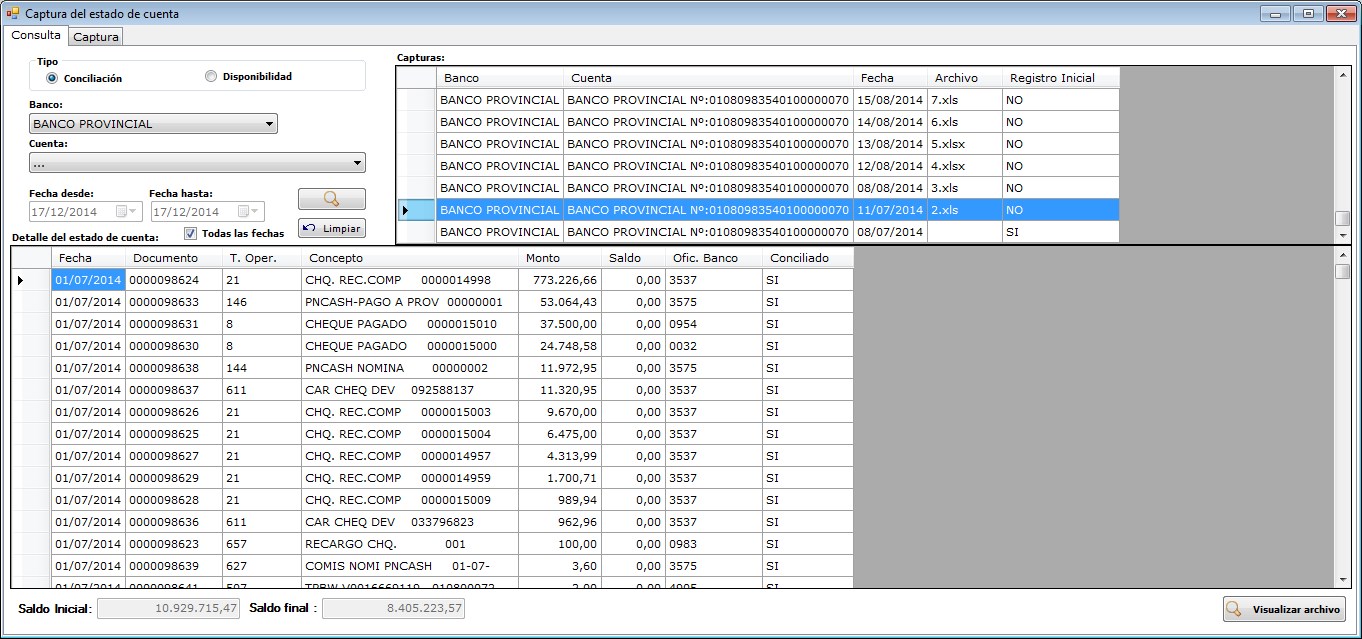Click the PNCASH NOMINA concept cell
1362x639 pixels.
(409, 368)
